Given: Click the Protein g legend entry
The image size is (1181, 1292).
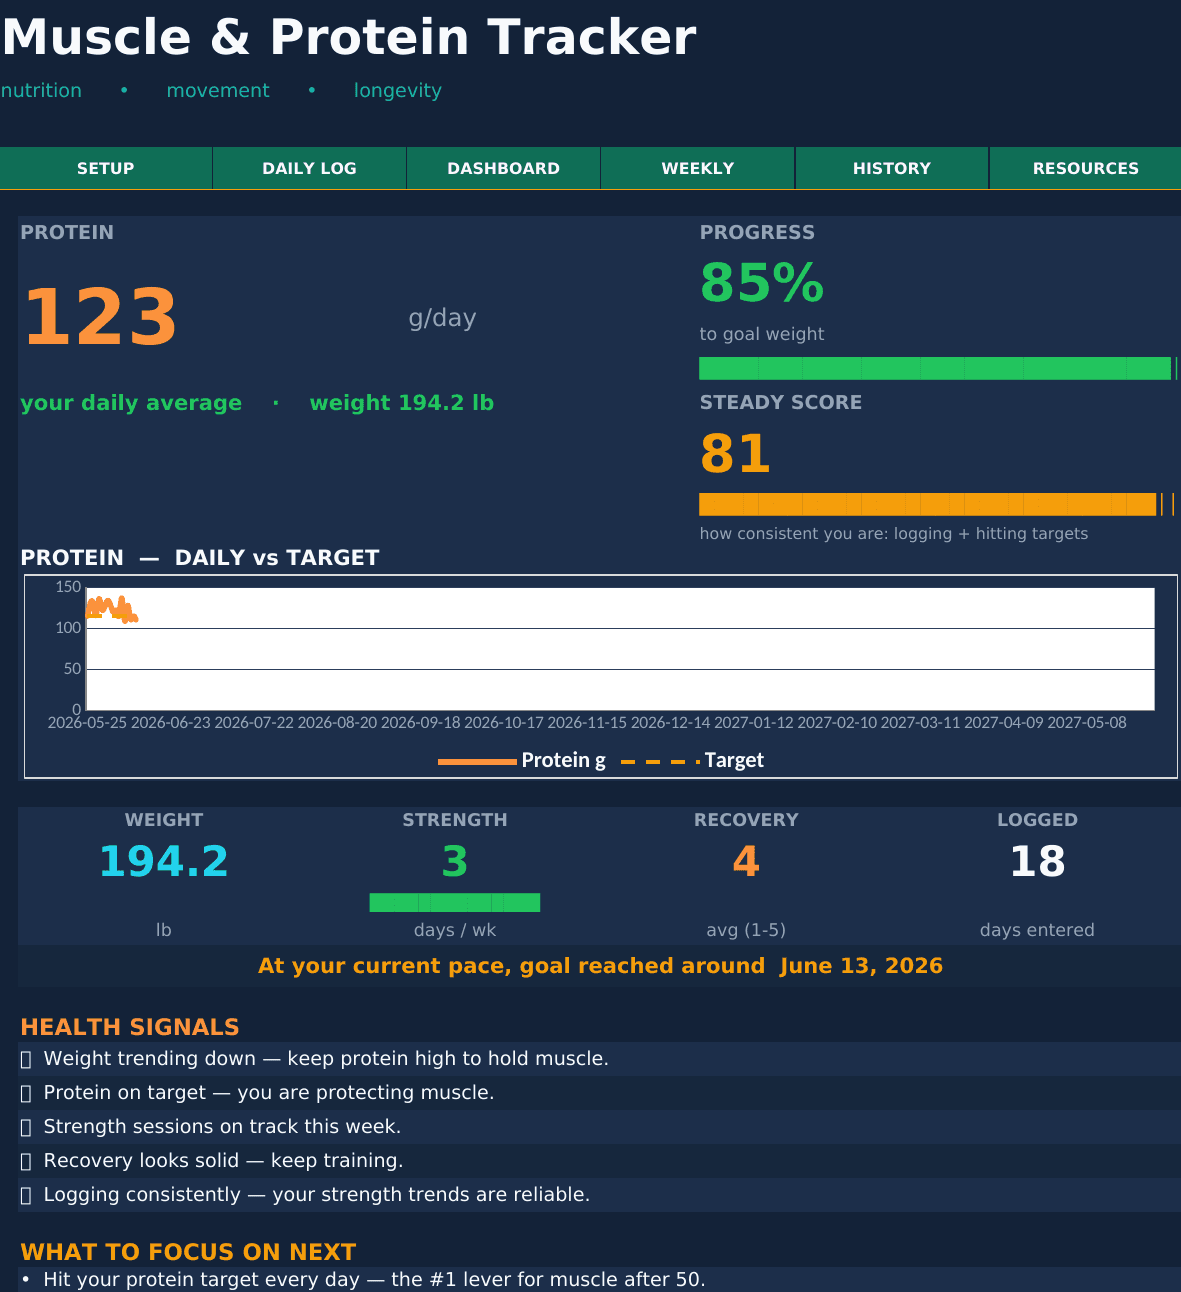Looking at the screenshot, I should click(522, 760).
